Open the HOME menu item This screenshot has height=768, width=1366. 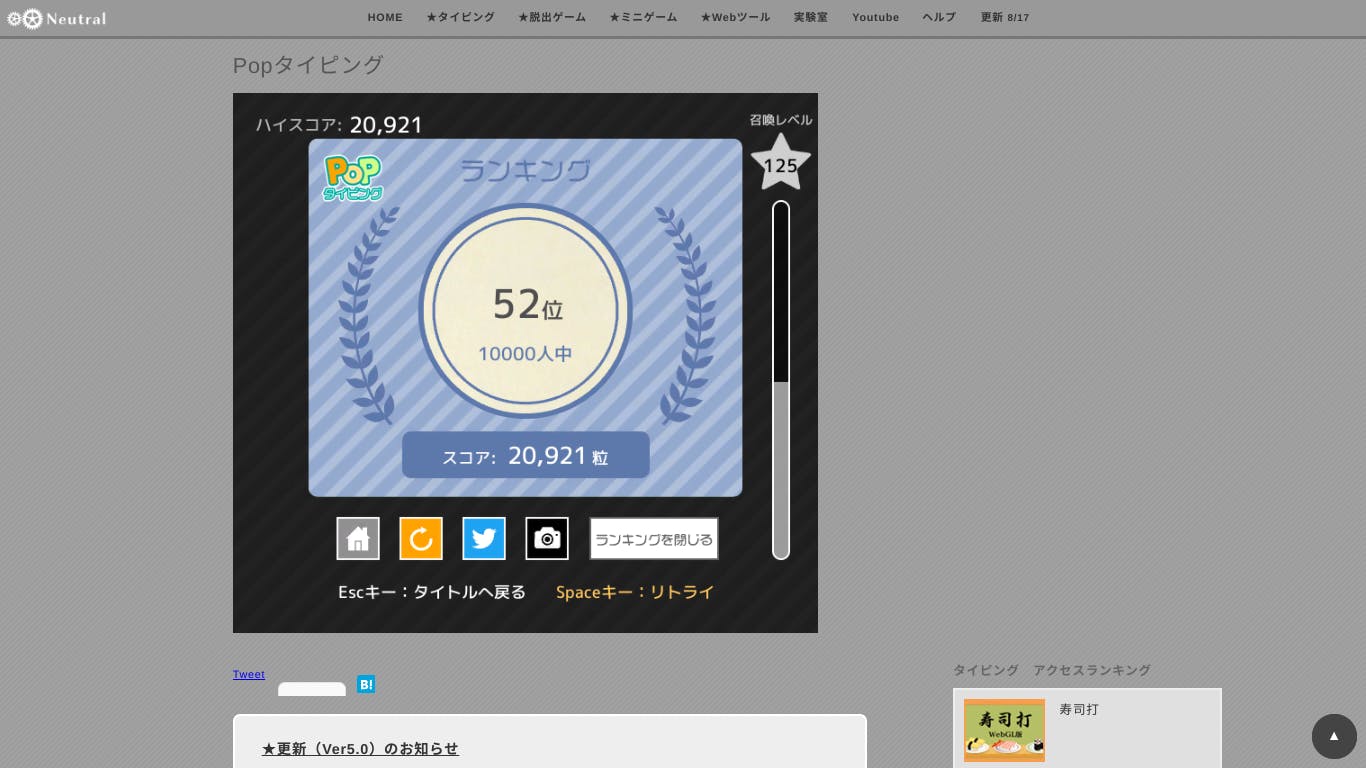(385, 18)
